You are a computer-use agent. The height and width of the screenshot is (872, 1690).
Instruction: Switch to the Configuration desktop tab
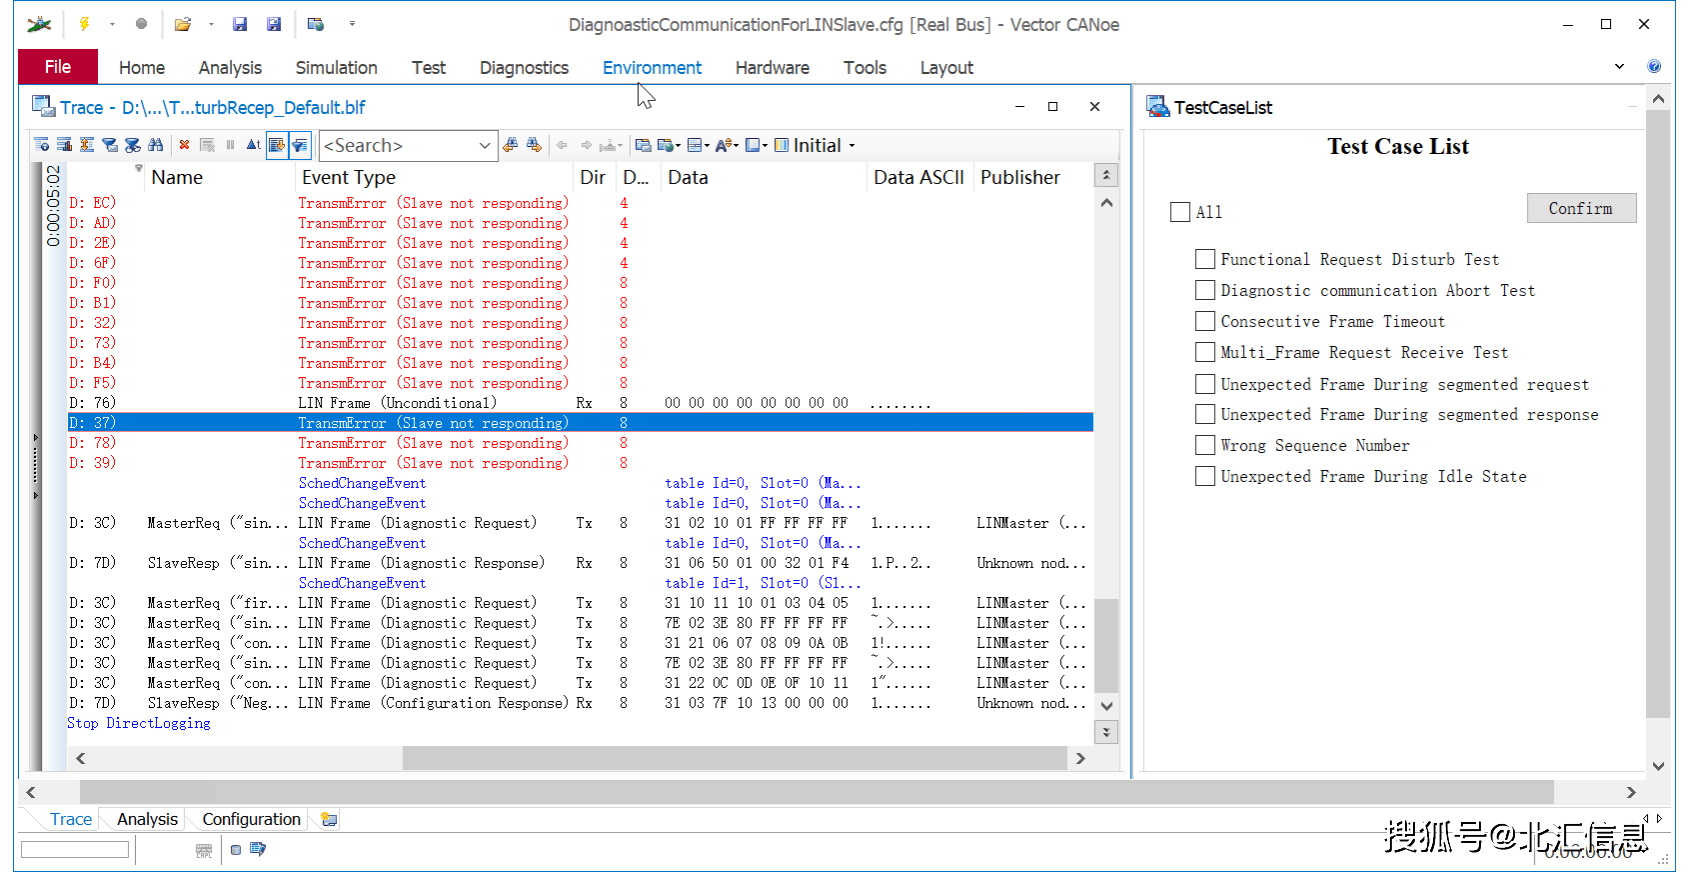point(251,819)
